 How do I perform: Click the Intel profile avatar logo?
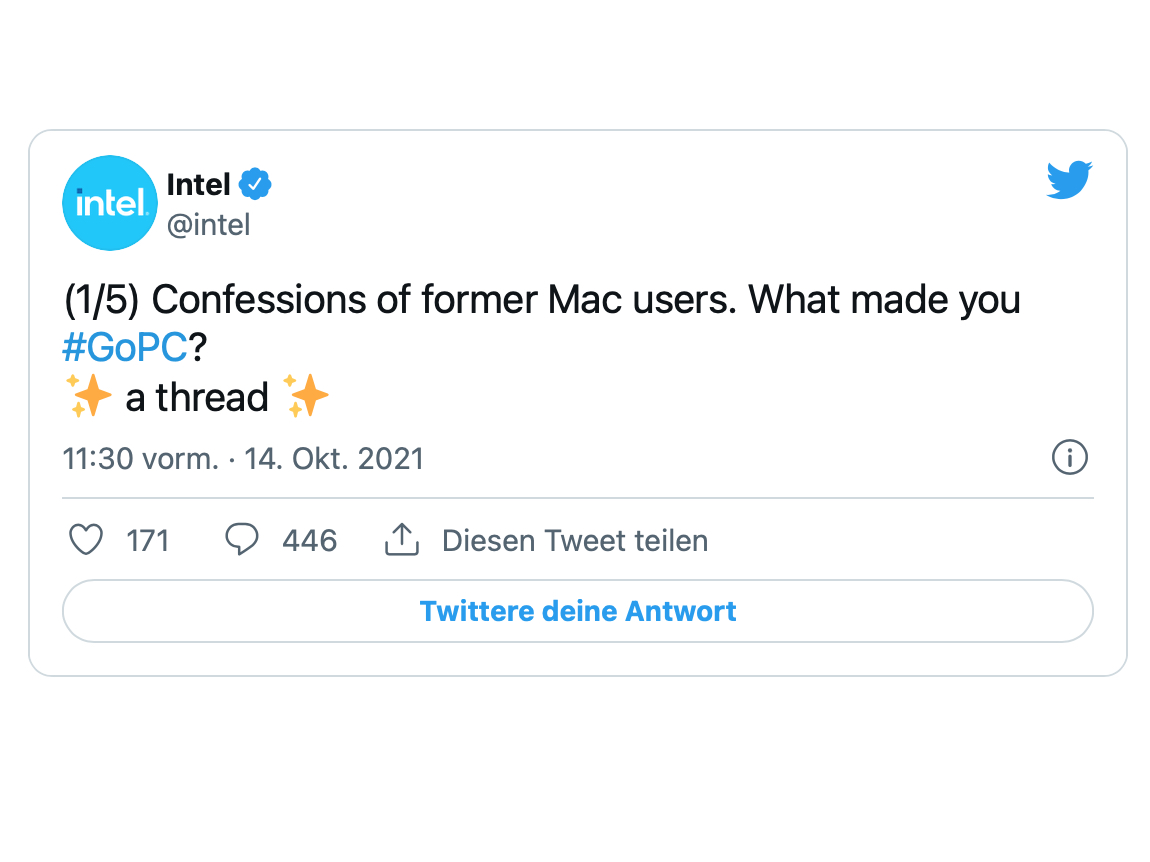110,203
